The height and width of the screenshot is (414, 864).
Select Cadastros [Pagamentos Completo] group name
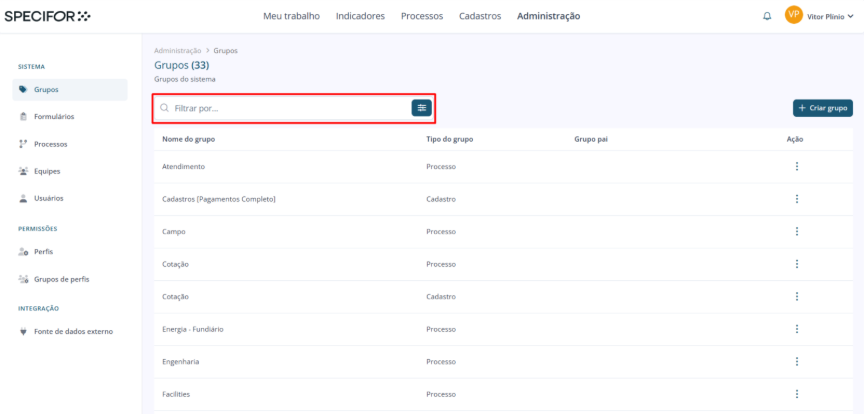219,199
